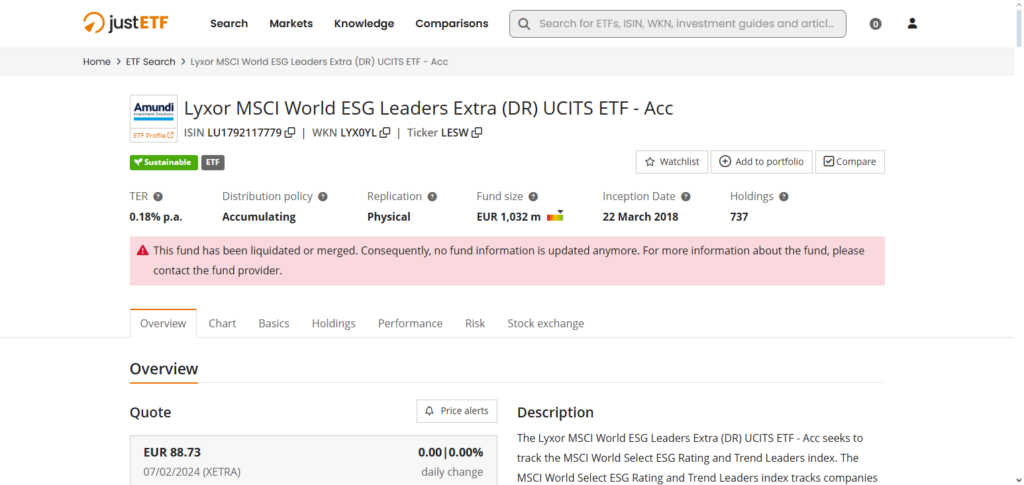This screenshot has width=1024, height=485.
Task: Click the search magnifier icon
Action: pyautogui.click(x=524, y=23)
